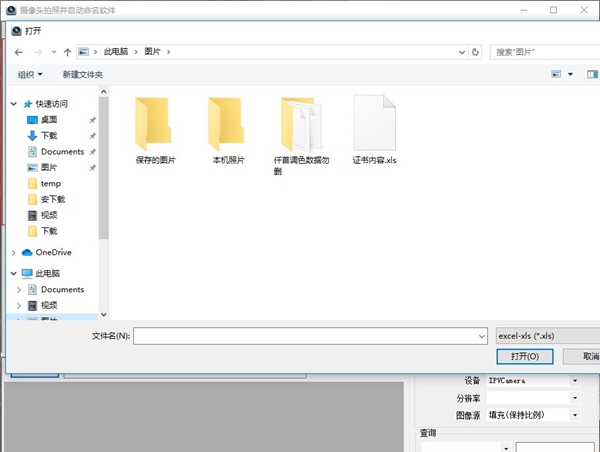Focus the 搜索"图片" search box
The height and width of the screenshot is (452, 600).
[545, 52]
